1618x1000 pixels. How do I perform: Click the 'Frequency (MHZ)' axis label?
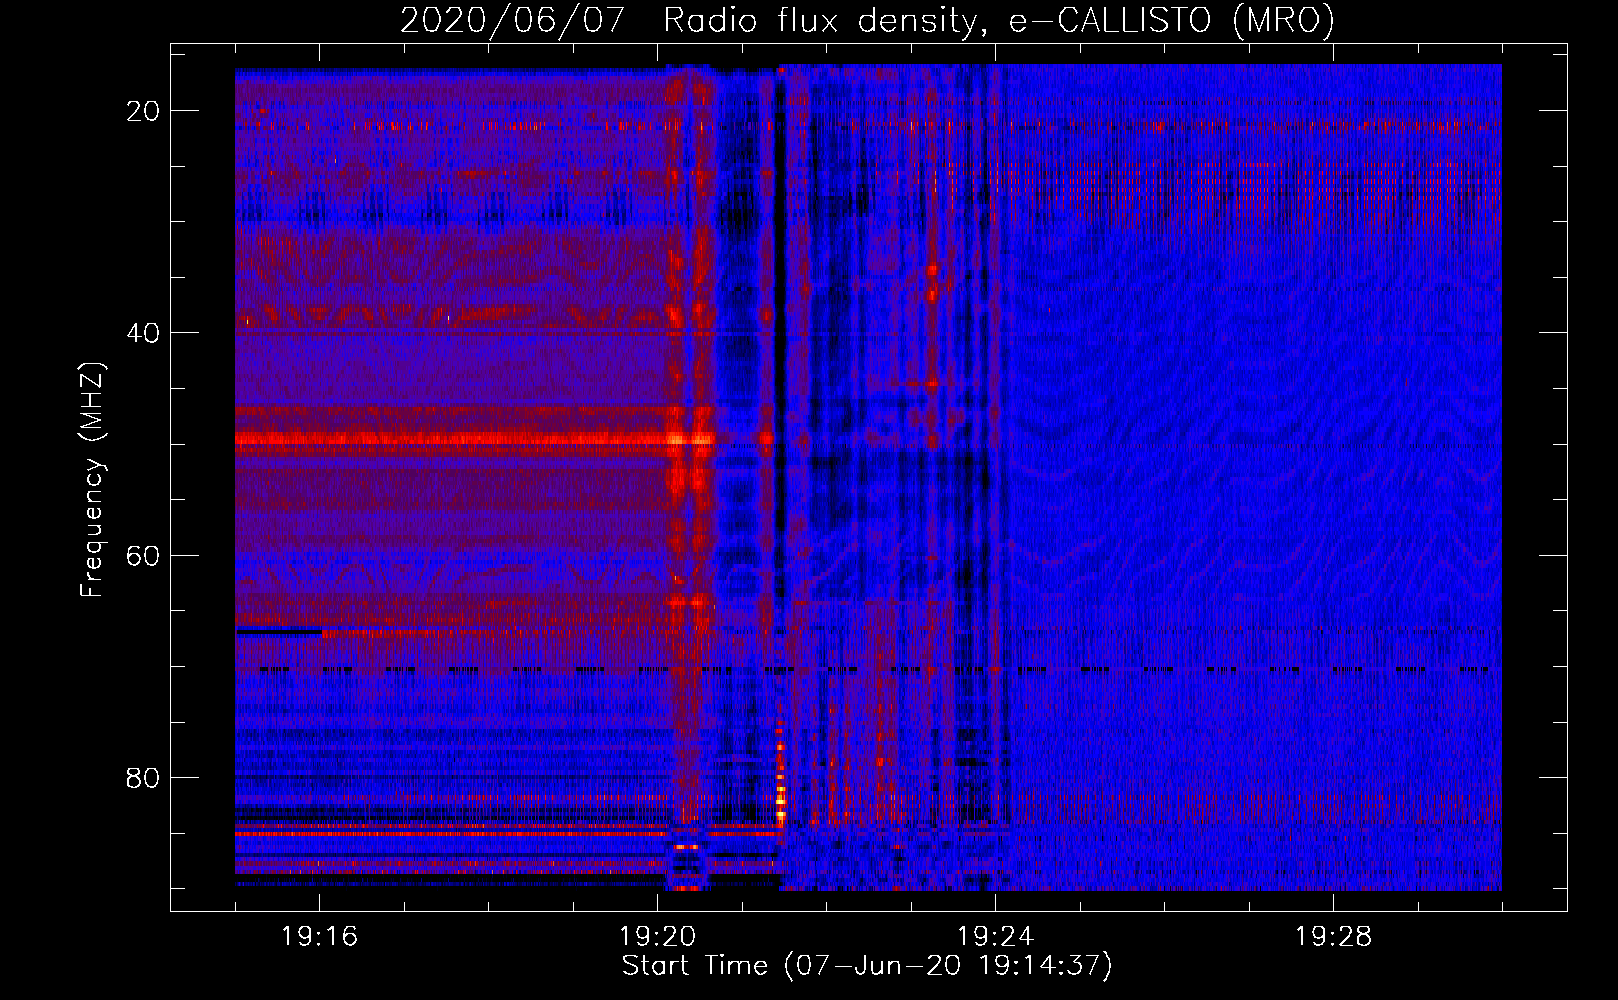pyautogui.click(x=92, y=480)
